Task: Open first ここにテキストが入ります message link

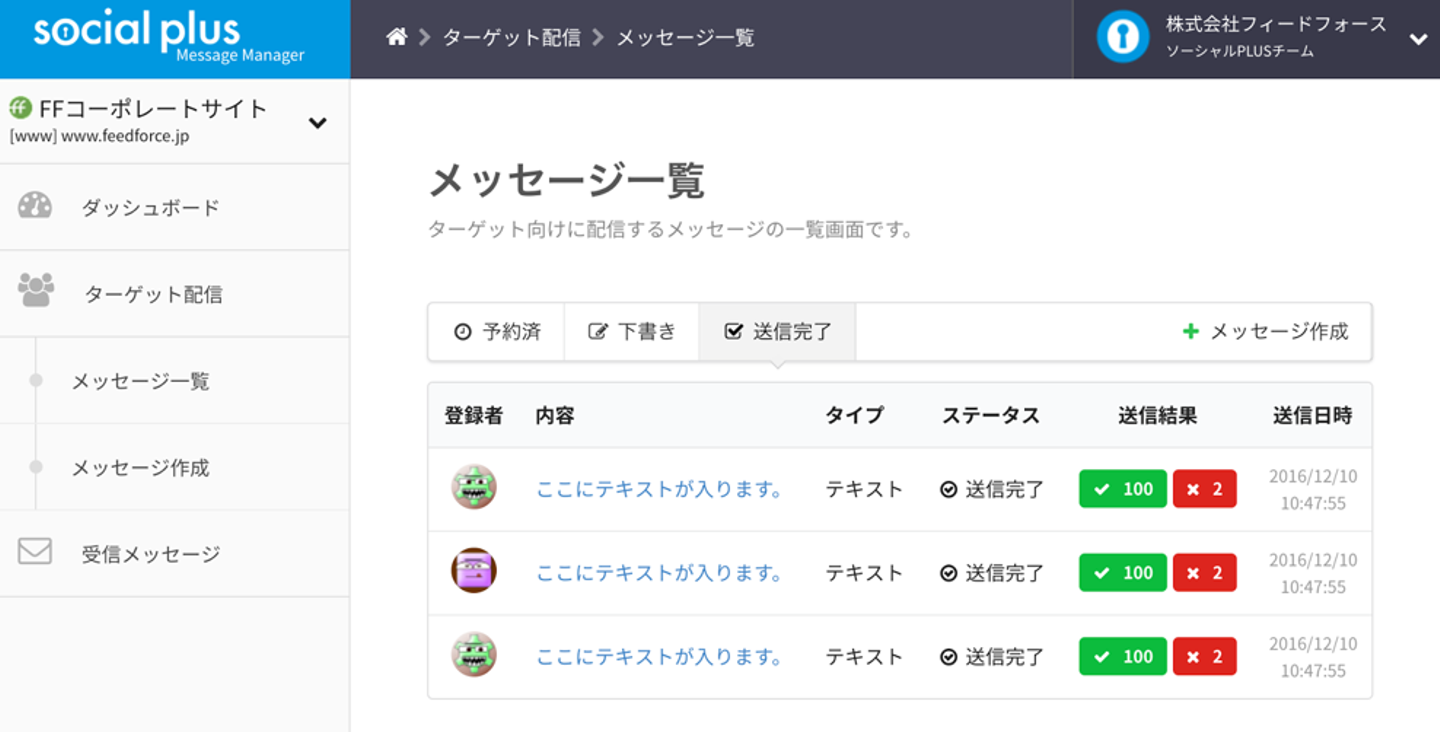Action: tap(659, 489)
